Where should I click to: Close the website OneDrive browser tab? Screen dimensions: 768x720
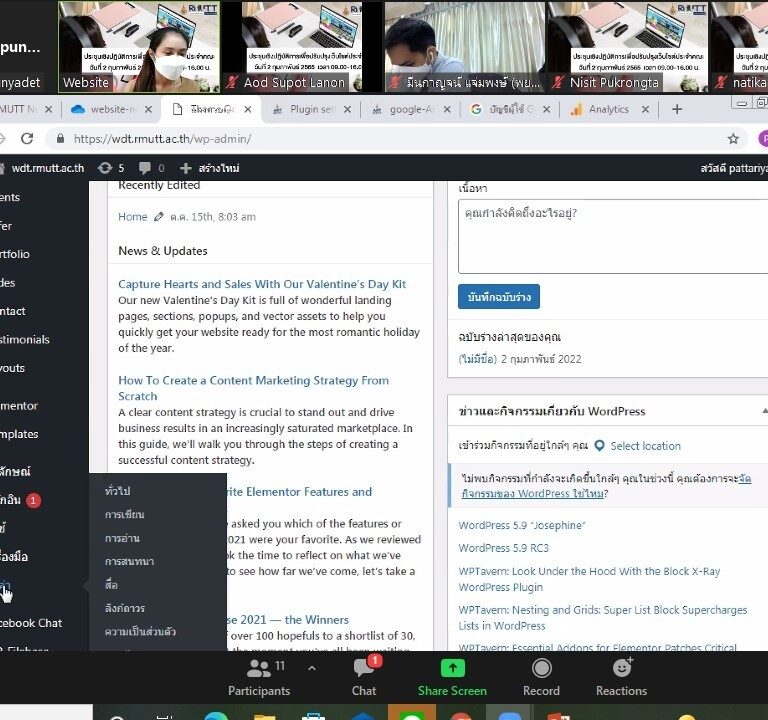click(x=148, y=109)
